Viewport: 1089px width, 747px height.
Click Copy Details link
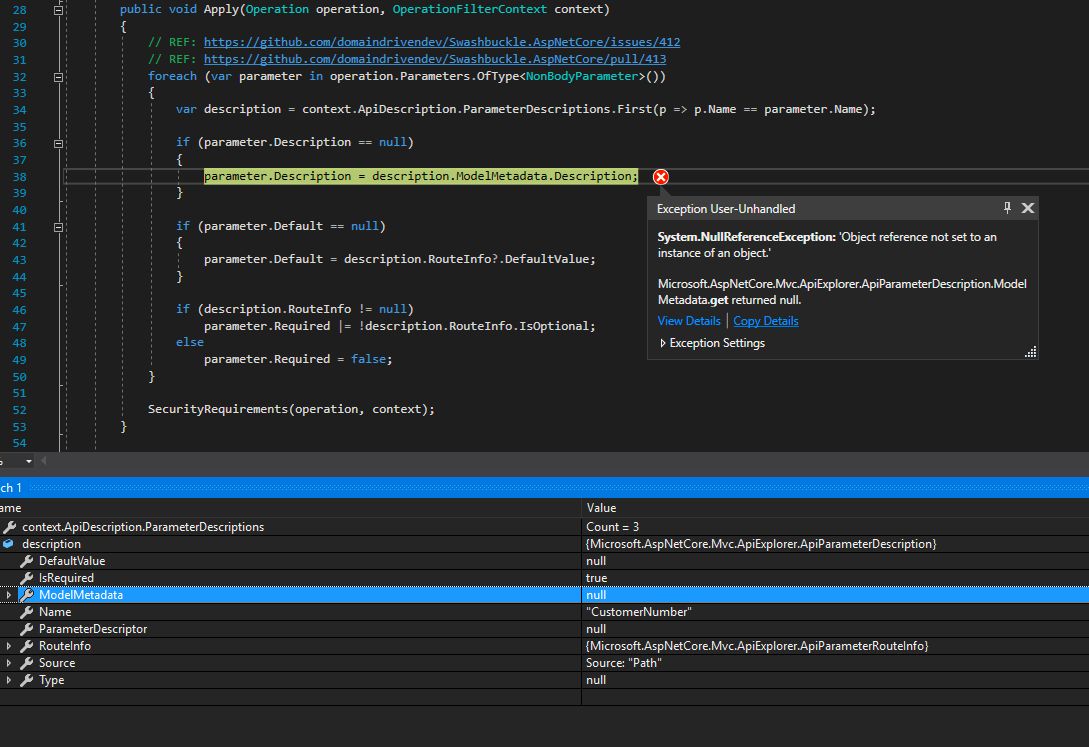765,321
